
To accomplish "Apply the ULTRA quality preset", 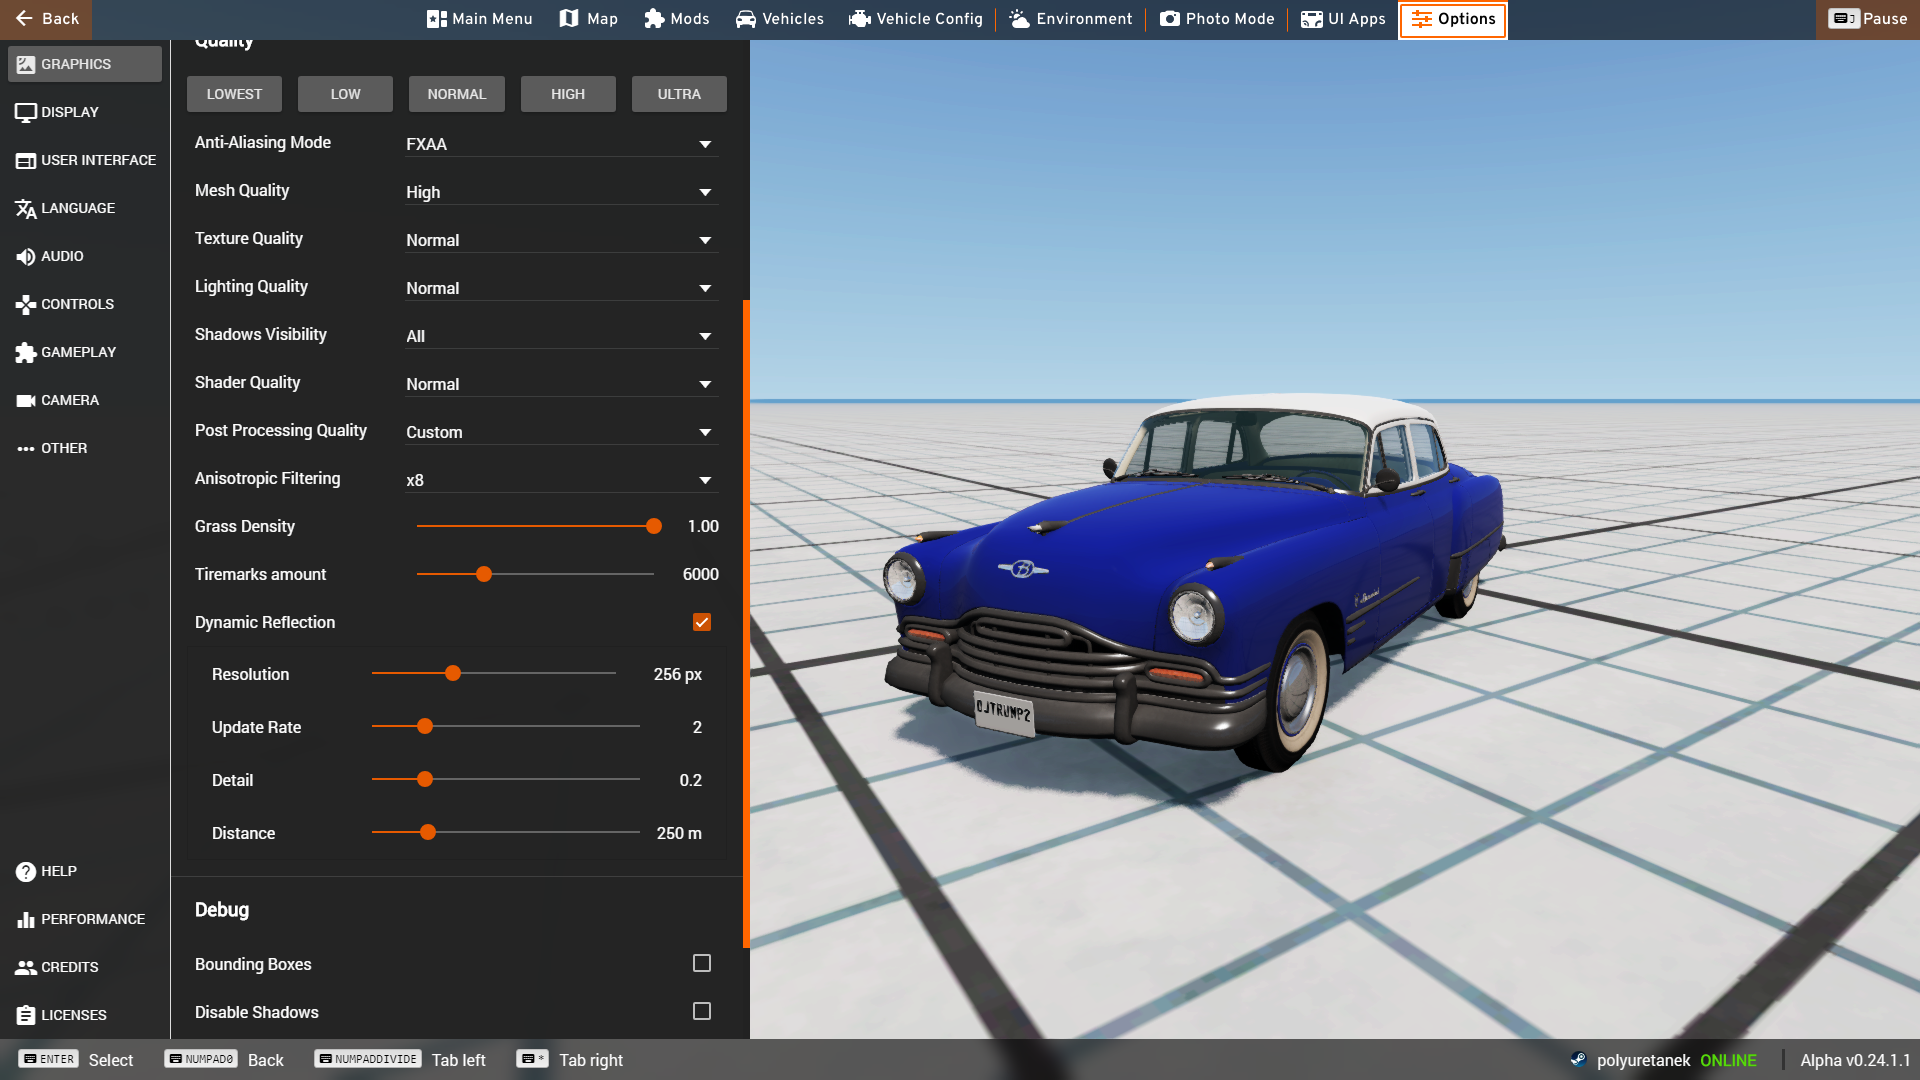I will click(x=679, y=94).
